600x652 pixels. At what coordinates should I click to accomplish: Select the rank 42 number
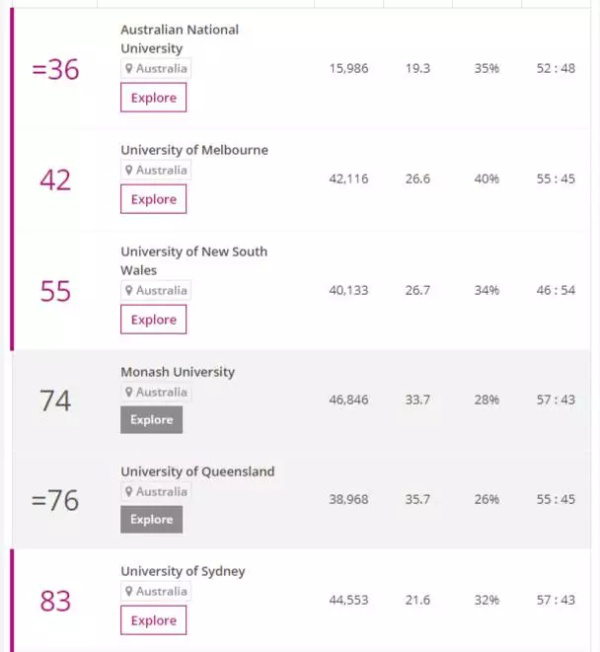[55, 180]
